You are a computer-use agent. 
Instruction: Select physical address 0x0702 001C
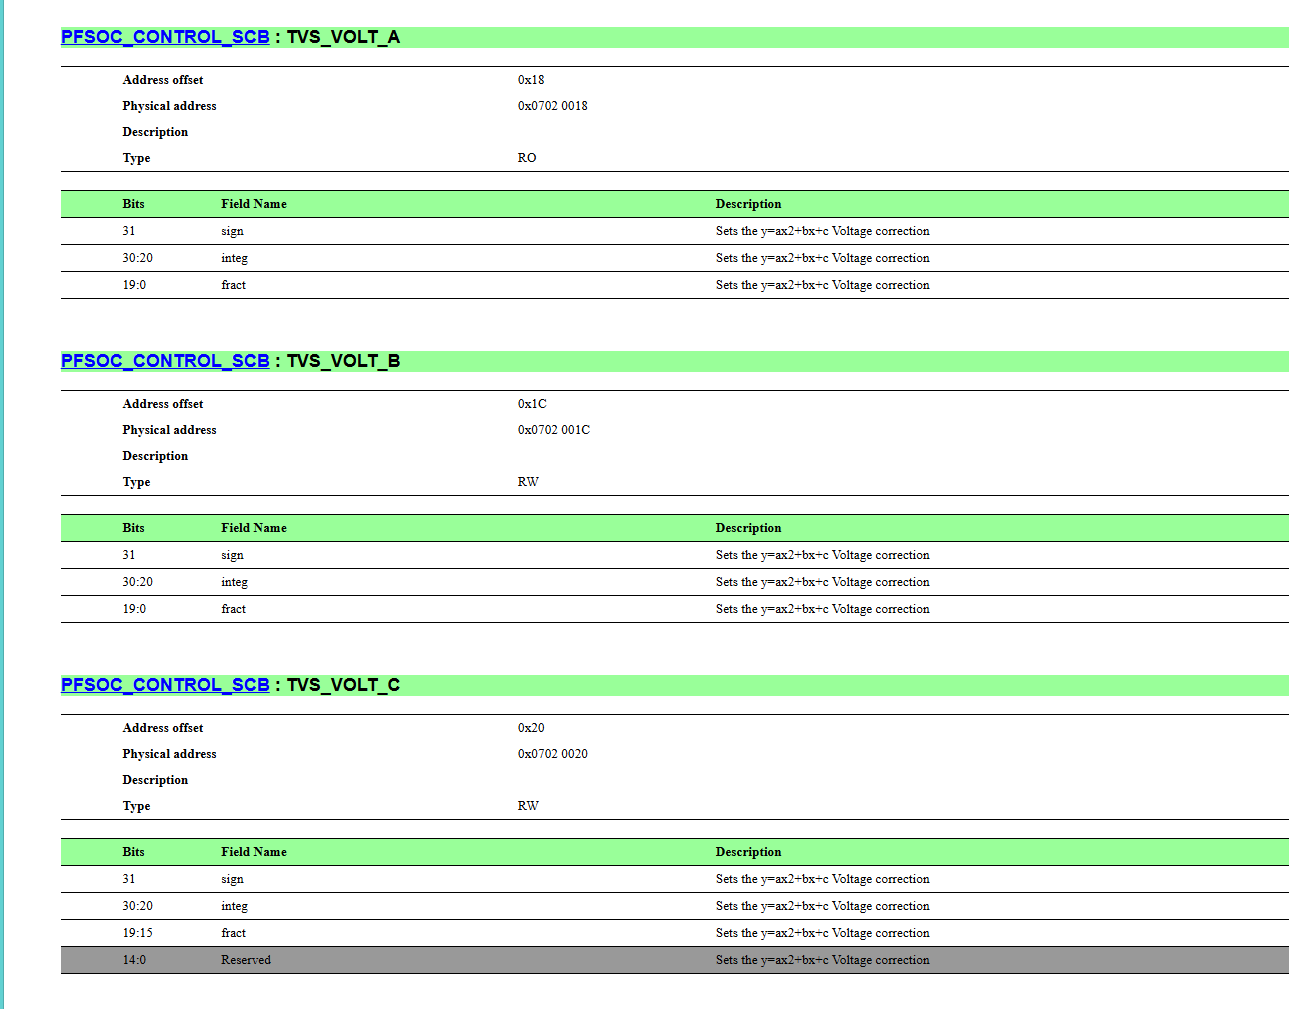554,430
